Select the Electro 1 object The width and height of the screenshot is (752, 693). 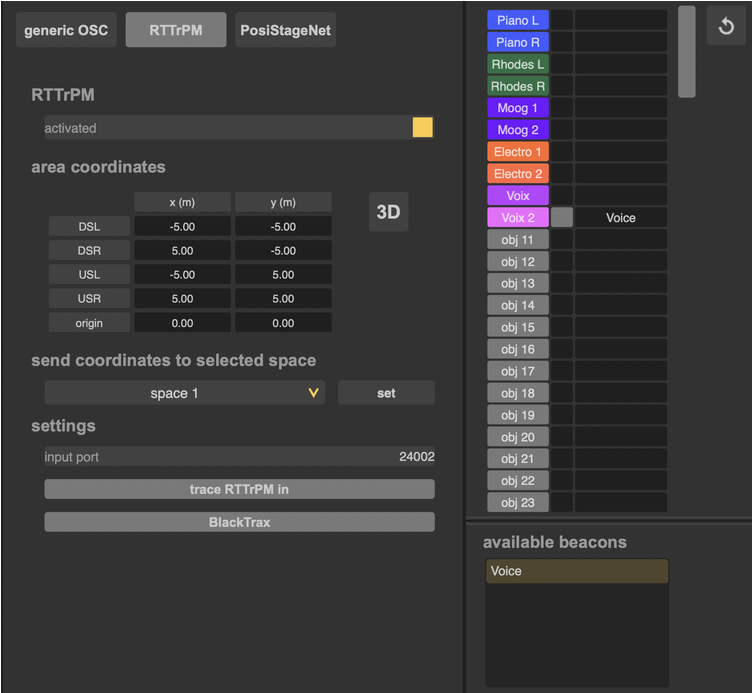coord(518,152)
